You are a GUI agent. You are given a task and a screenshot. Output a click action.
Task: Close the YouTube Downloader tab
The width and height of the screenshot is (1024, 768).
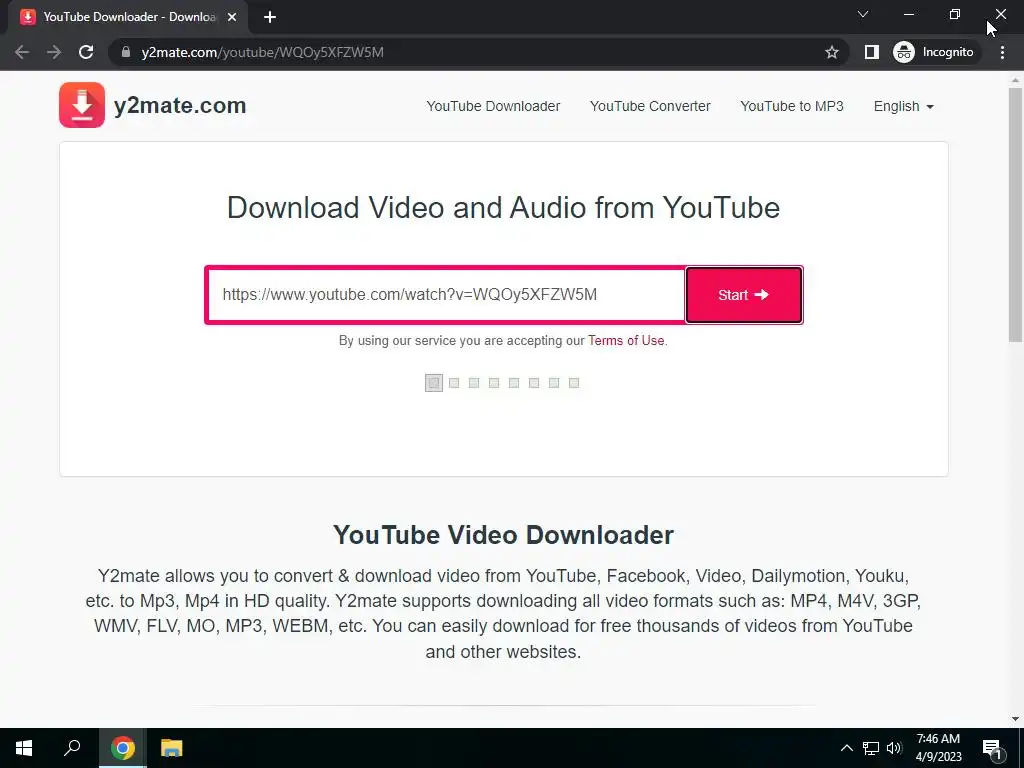click(x=232, y=17)
